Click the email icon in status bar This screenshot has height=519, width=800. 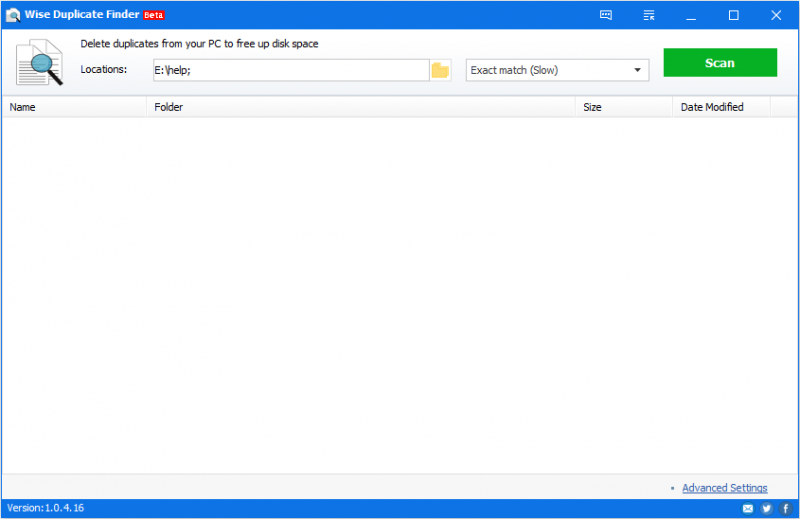point(747,508)
